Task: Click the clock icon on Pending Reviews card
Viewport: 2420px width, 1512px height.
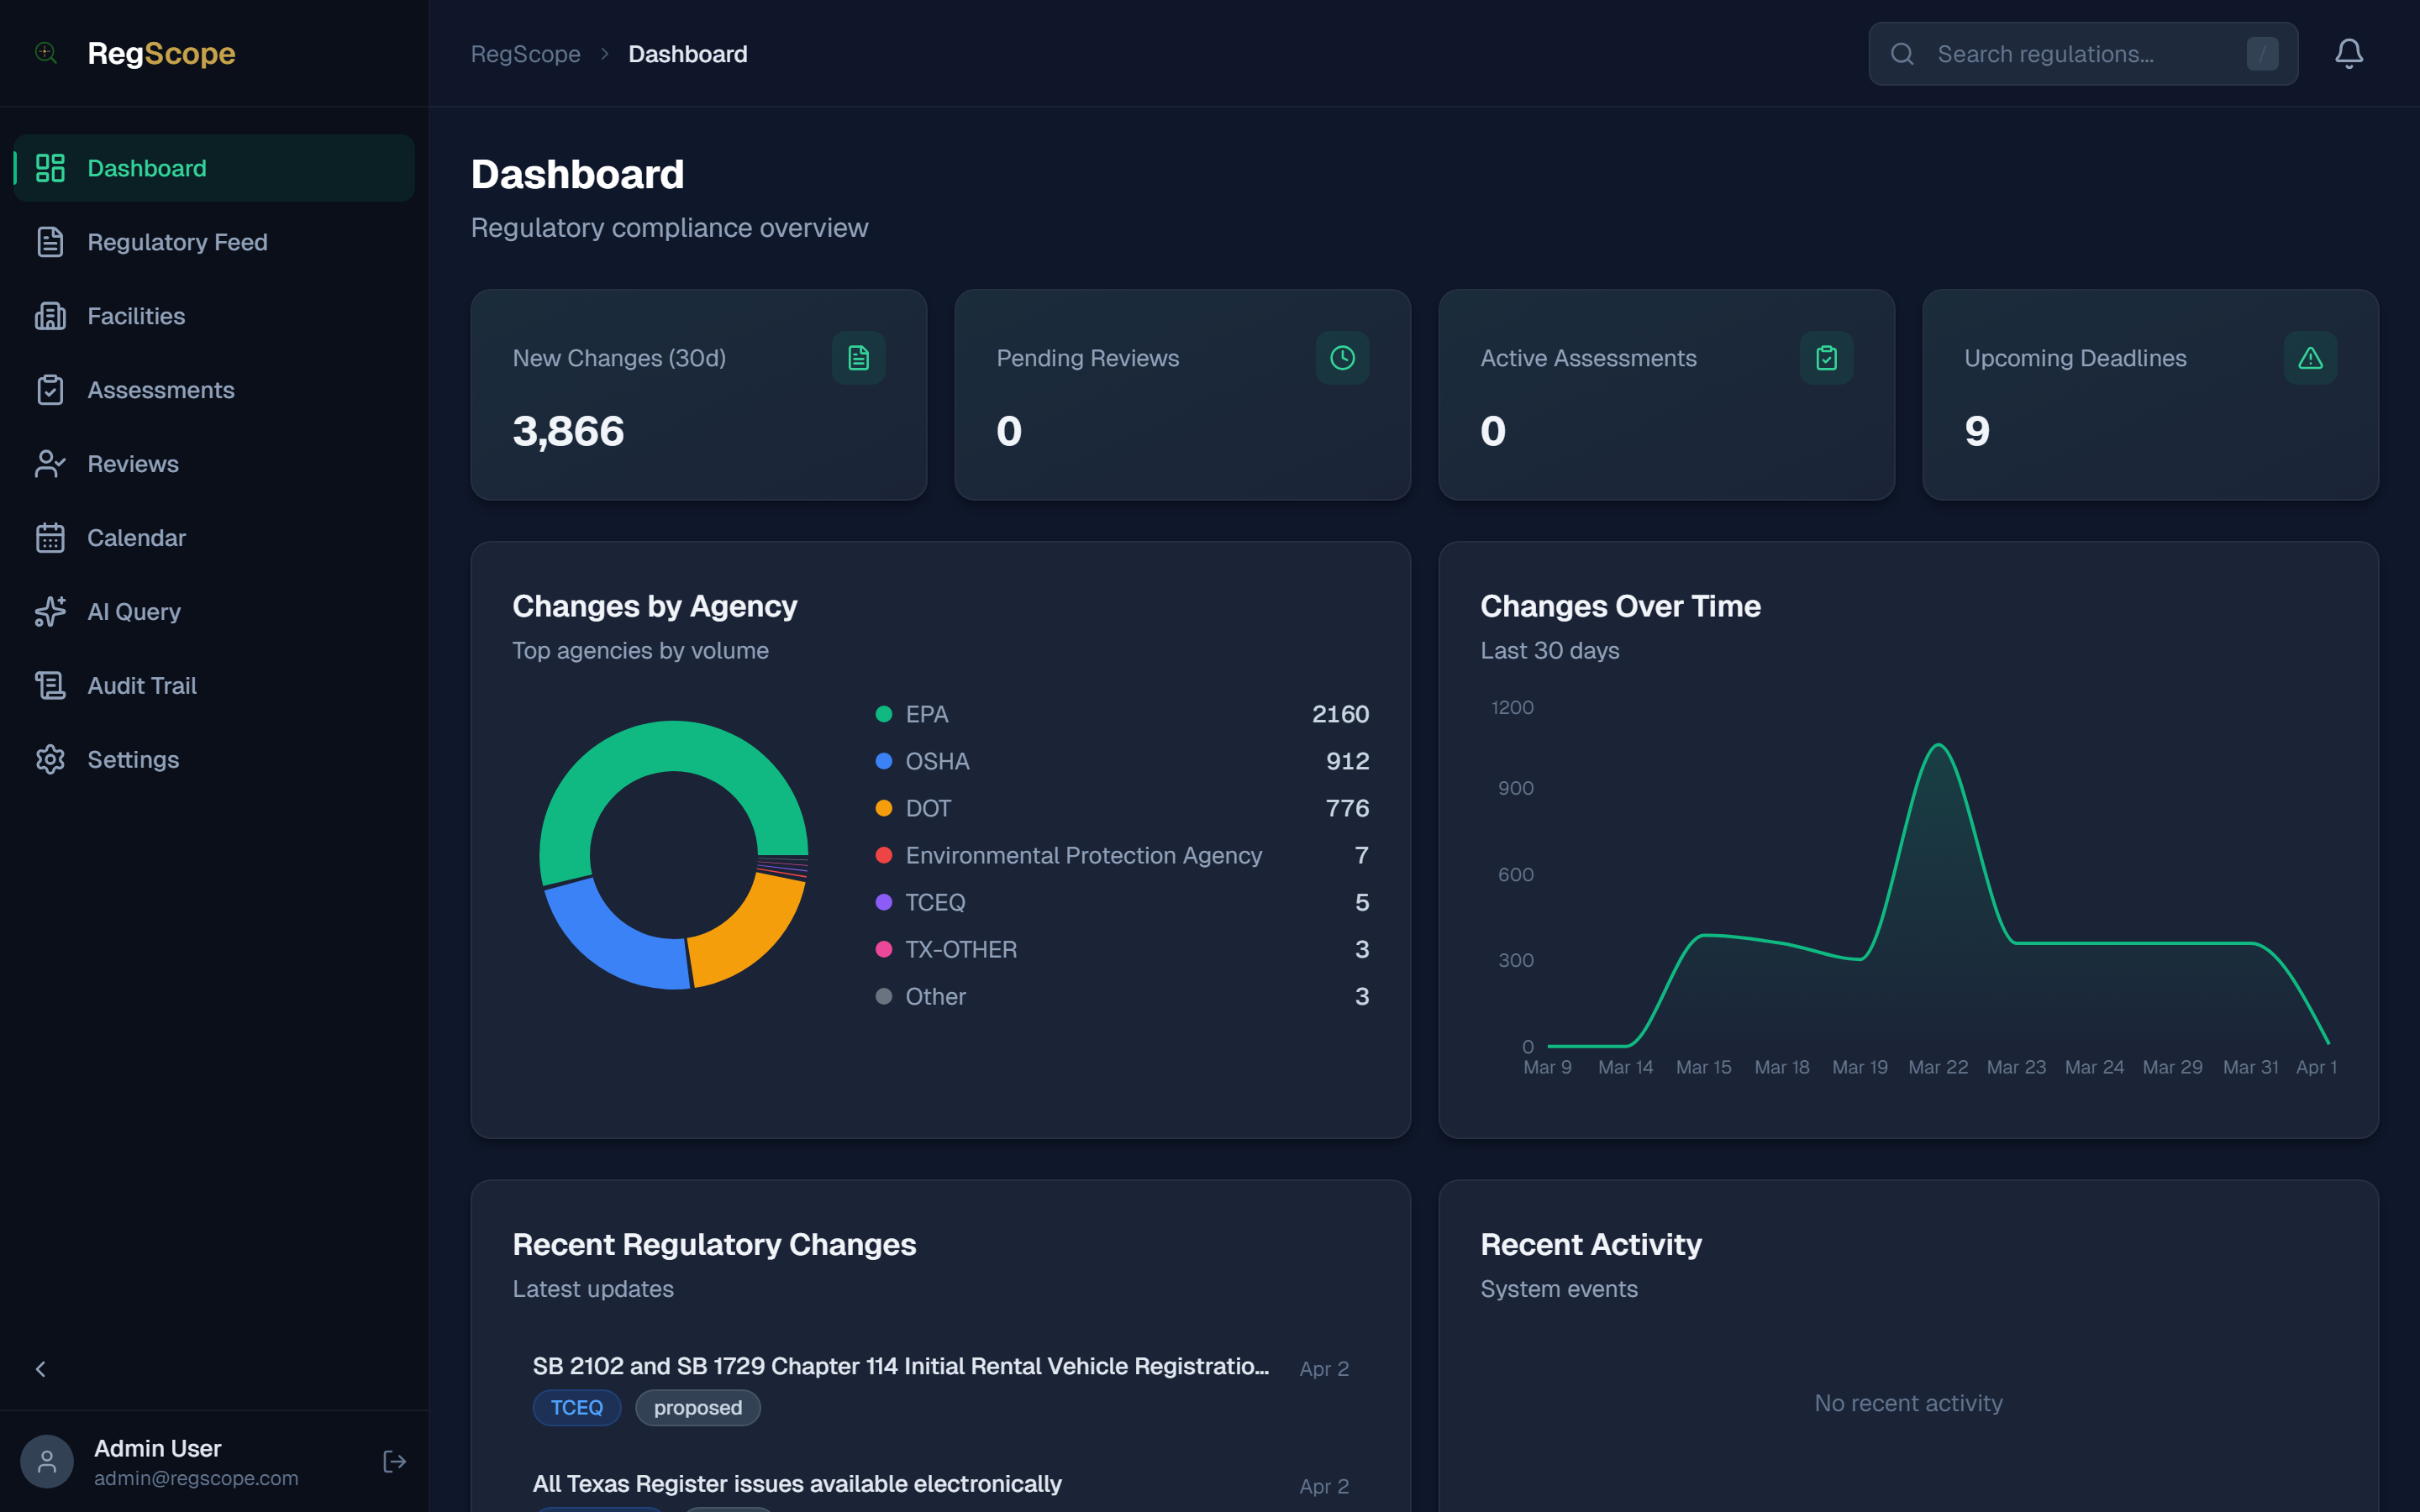Action: coord(1342,357)
